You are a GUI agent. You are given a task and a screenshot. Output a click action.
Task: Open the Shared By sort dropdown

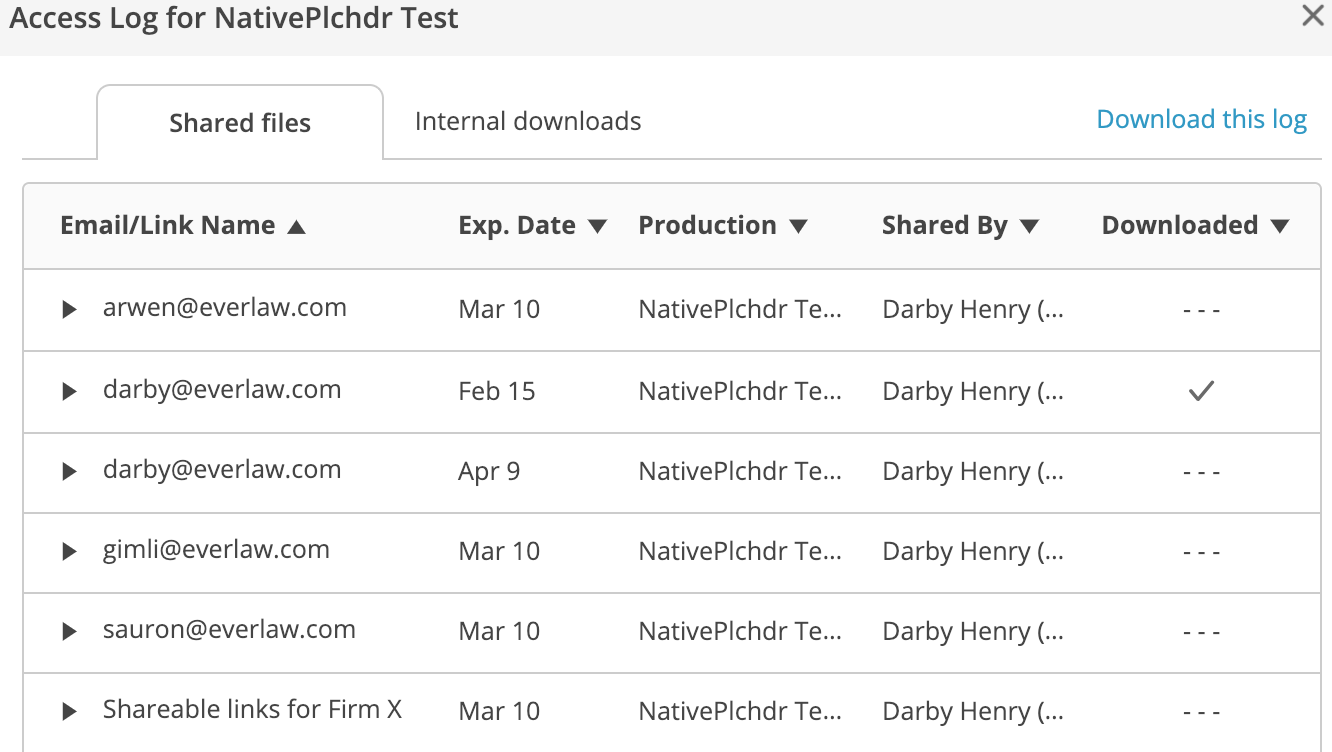1031,226
